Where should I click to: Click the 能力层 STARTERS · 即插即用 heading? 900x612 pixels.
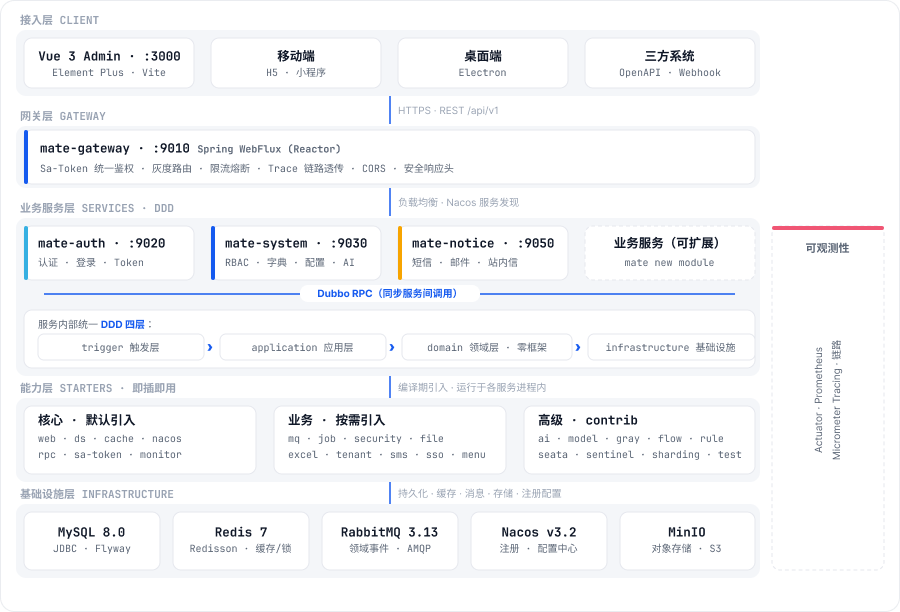pos(98,388)
